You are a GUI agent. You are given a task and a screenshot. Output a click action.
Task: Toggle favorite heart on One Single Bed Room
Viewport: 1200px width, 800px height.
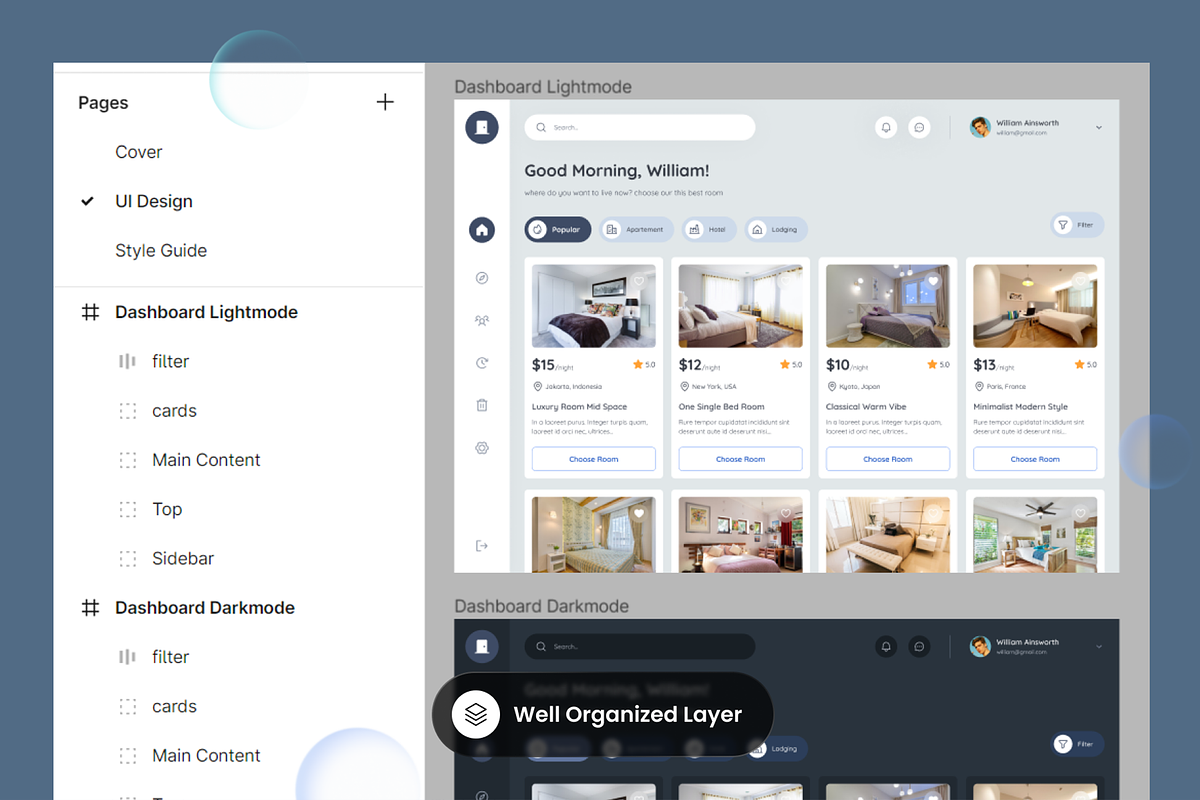[785, 281]
